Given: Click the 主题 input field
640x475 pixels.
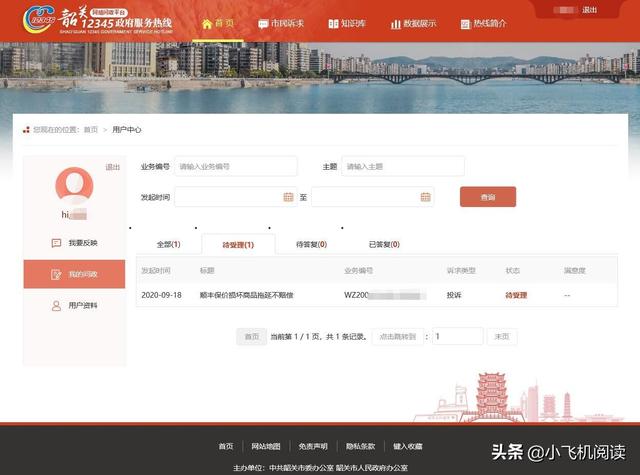Looking at the screenshot, I should pyautogui.click(x=403, y=166).
